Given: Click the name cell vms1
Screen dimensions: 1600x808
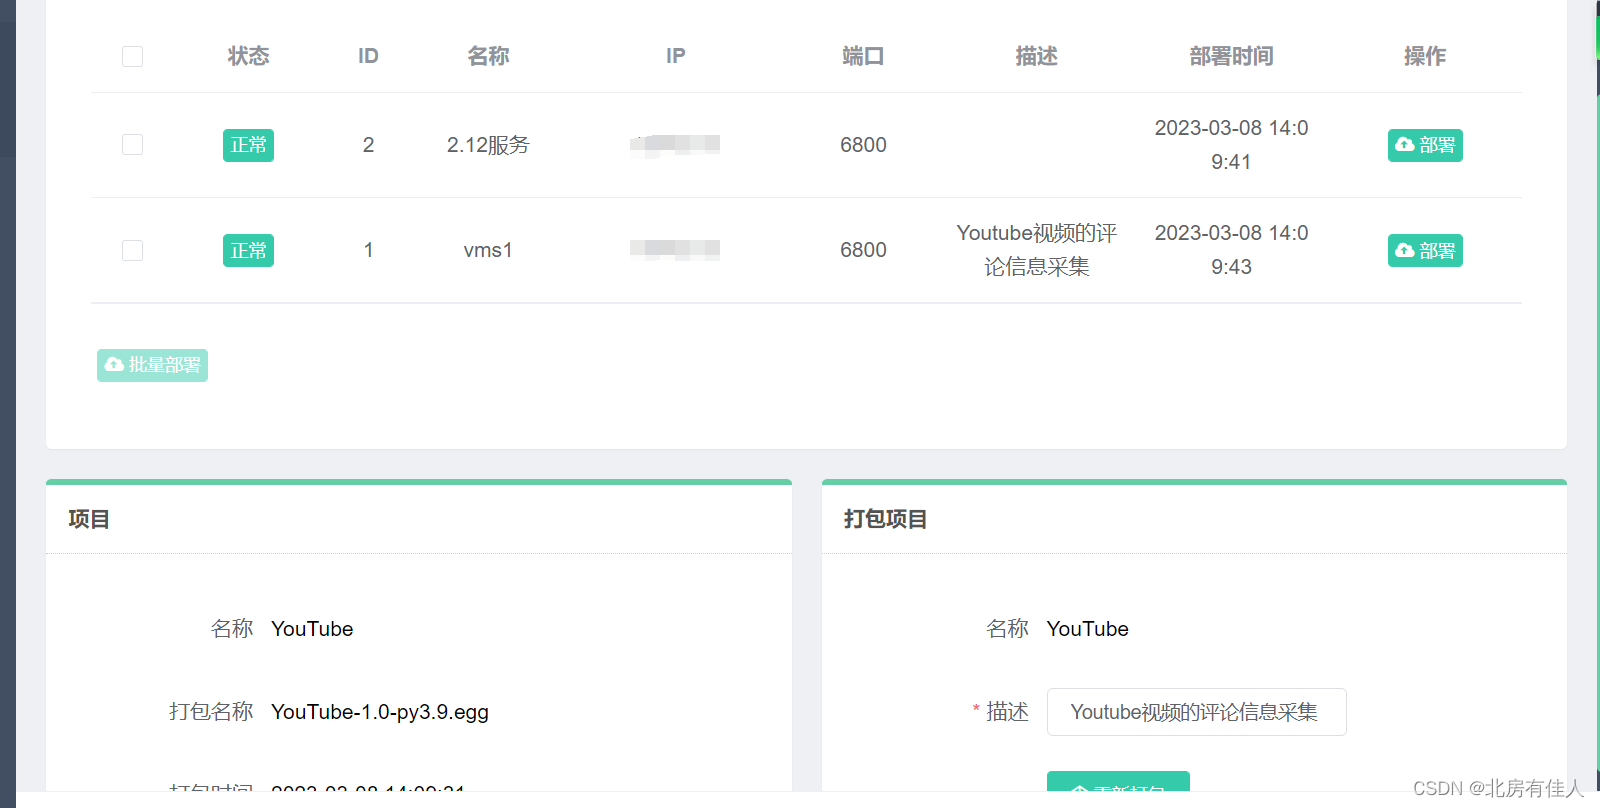Looking at the screenshot, I should tap(488, 250).
